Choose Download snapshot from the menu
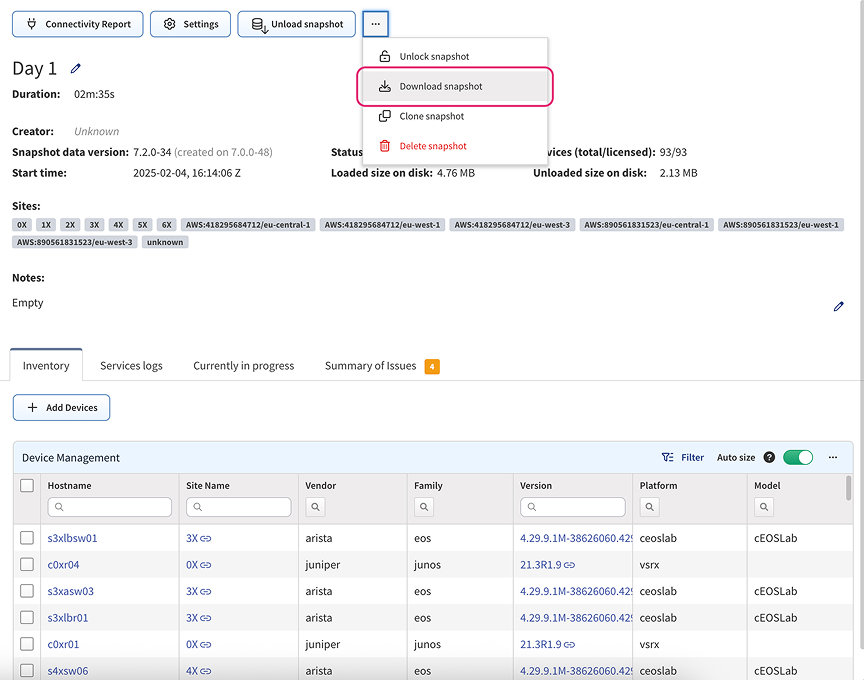This screenshot has height=680, width=864. click(441, 87)
